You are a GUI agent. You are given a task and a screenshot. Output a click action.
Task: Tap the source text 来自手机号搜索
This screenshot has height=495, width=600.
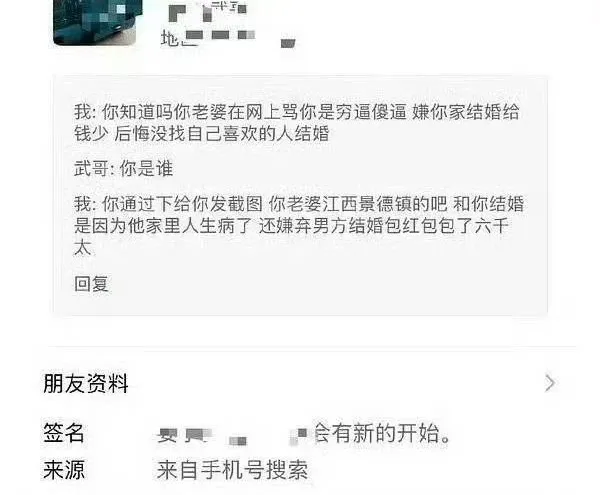232,470
